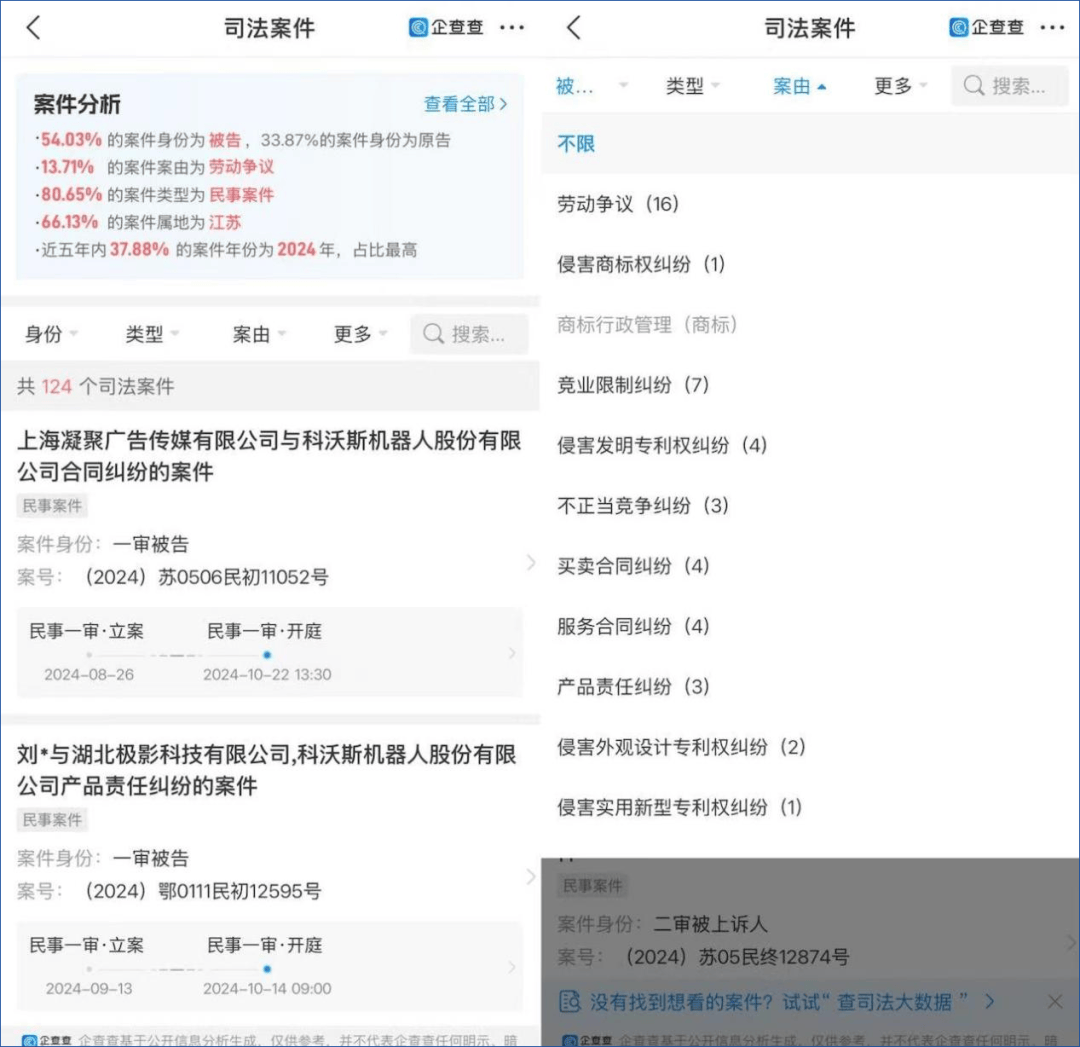Click chevron beside case 鄂0111民初12595号
Screen dimensions: 1080x1047
click(530, 876)
